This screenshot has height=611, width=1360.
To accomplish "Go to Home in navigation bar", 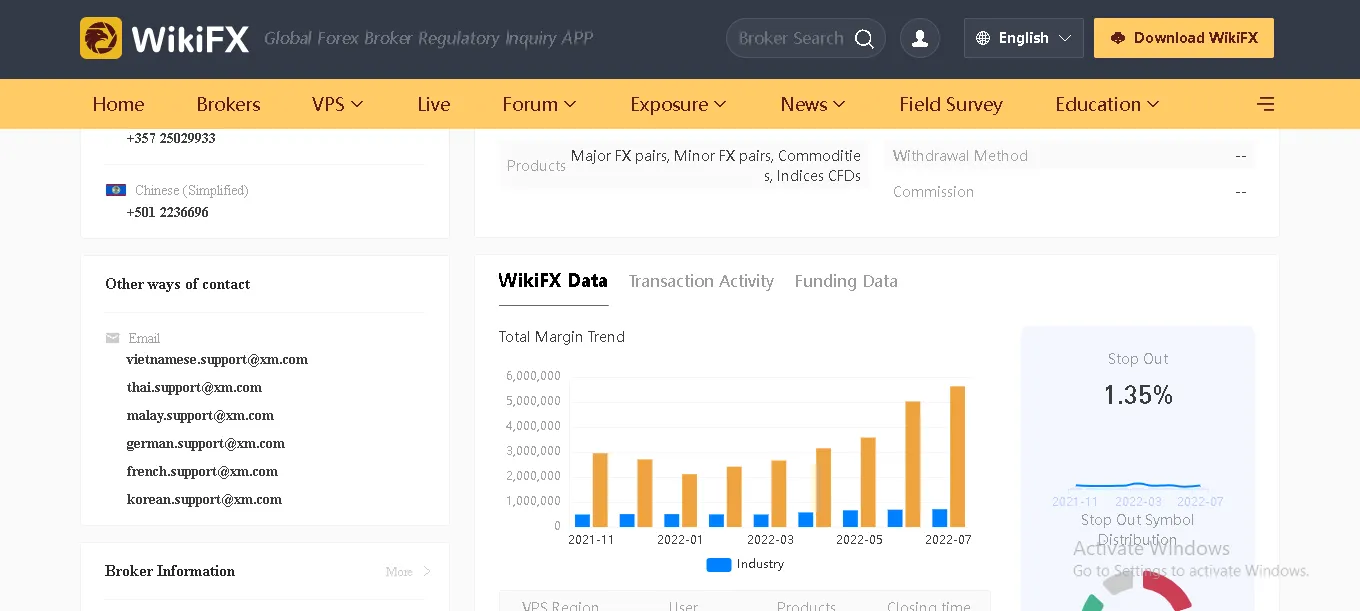I will [118, 104].
